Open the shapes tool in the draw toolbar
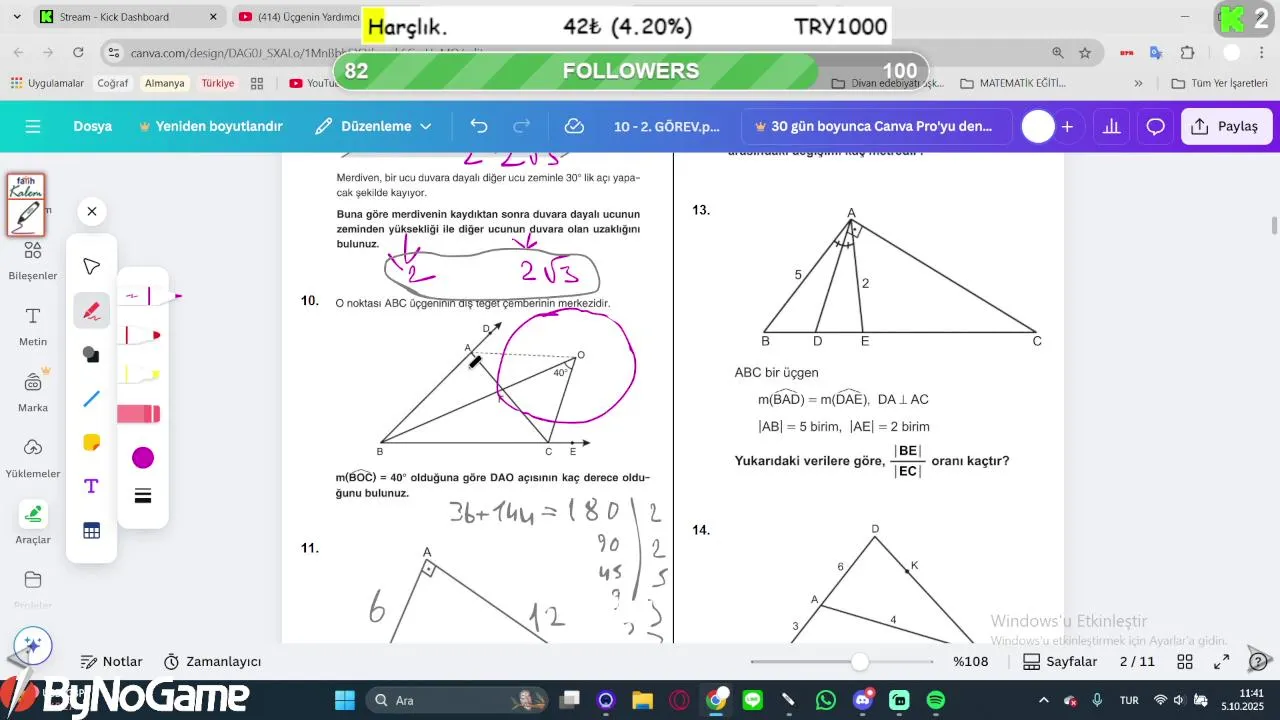Viewport: 1280px width, 720px height. (91, 354)
